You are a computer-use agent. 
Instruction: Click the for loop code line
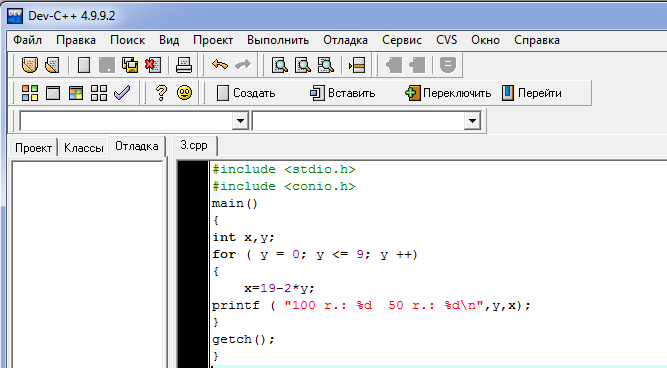click(x=315, y=254)
